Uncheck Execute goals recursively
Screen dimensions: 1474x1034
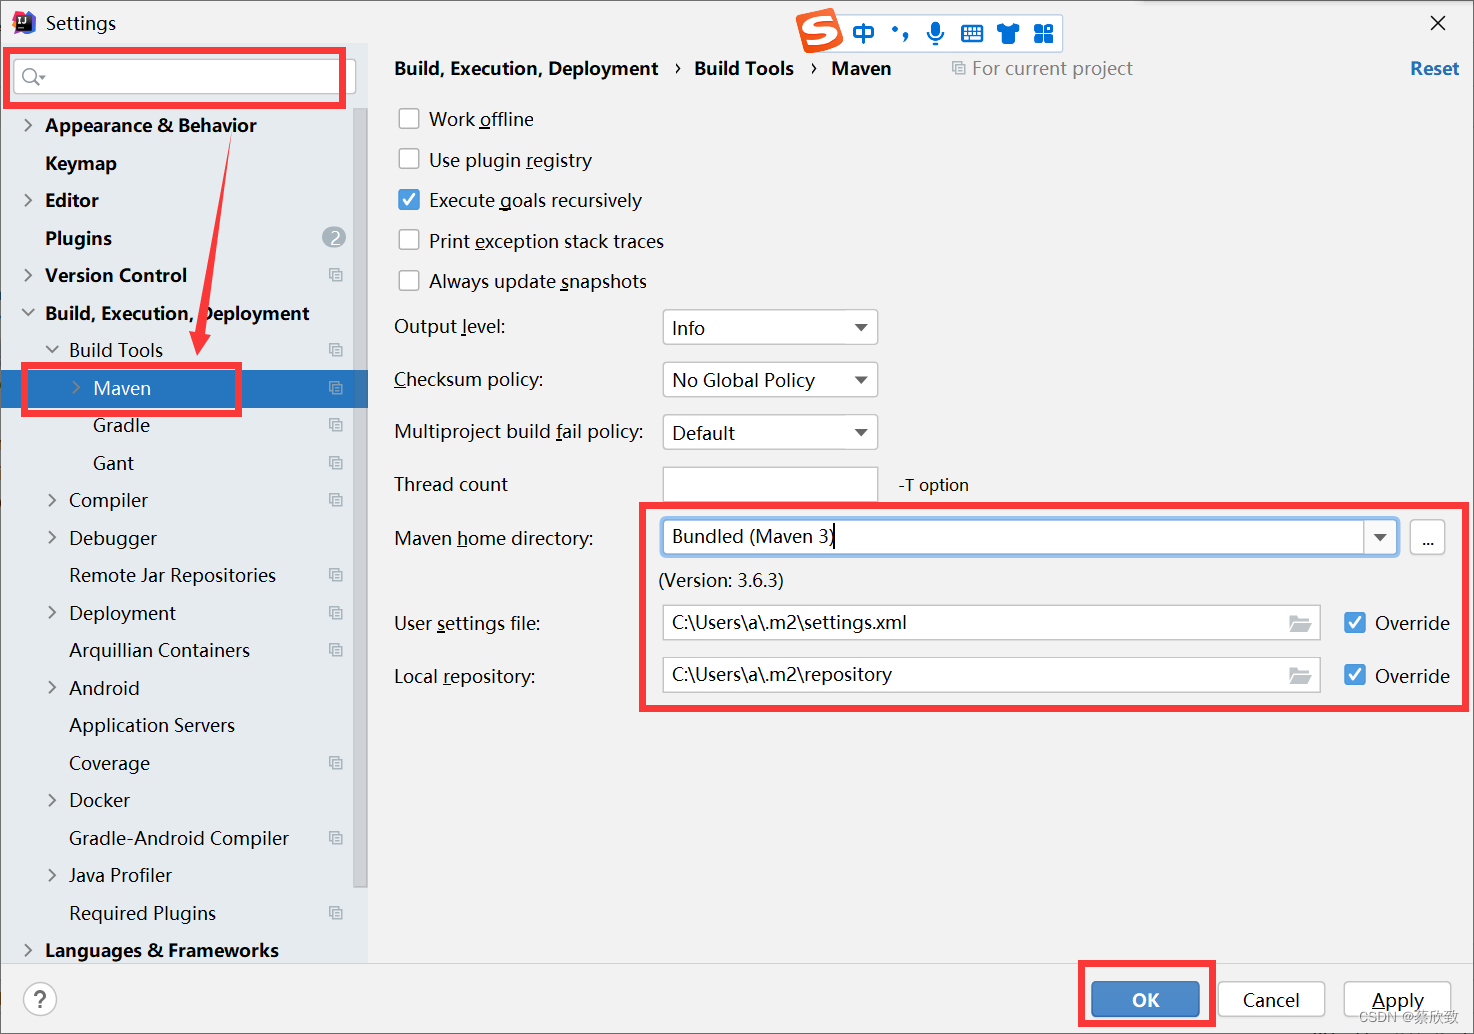pyautogui.click(x=409, y=200)
